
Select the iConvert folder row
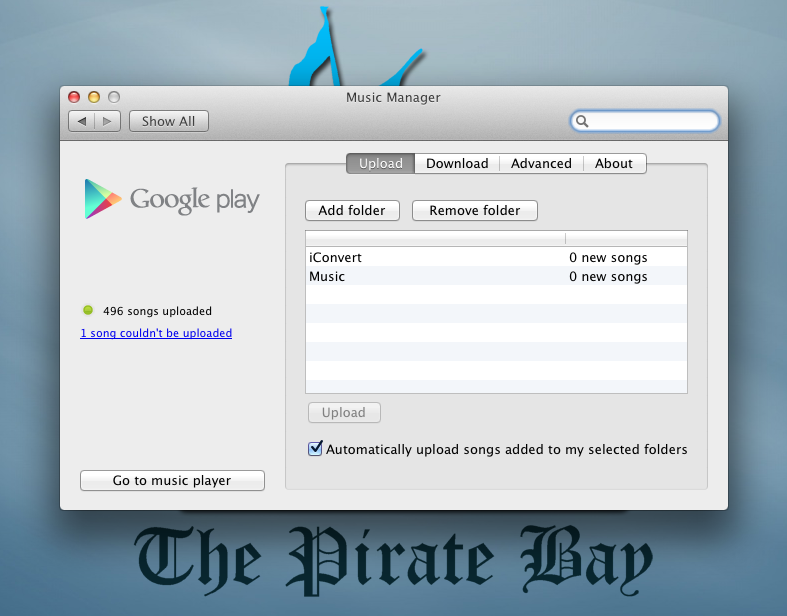point(496,257)
